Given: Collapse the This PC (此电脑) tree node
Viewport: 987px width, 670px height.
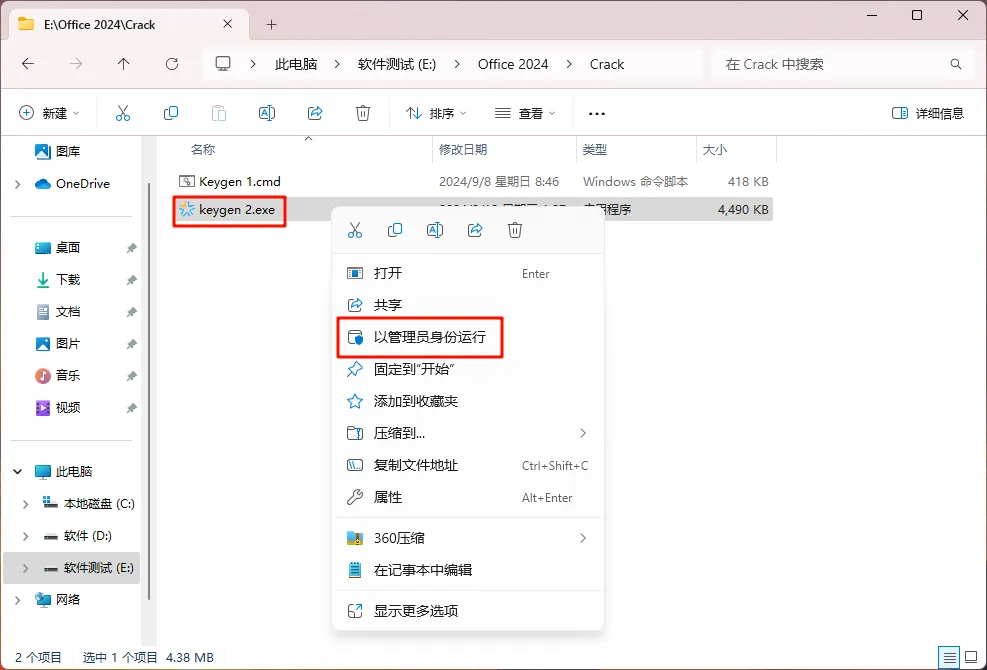Looking at the screenshot, I should pos(18,472).
